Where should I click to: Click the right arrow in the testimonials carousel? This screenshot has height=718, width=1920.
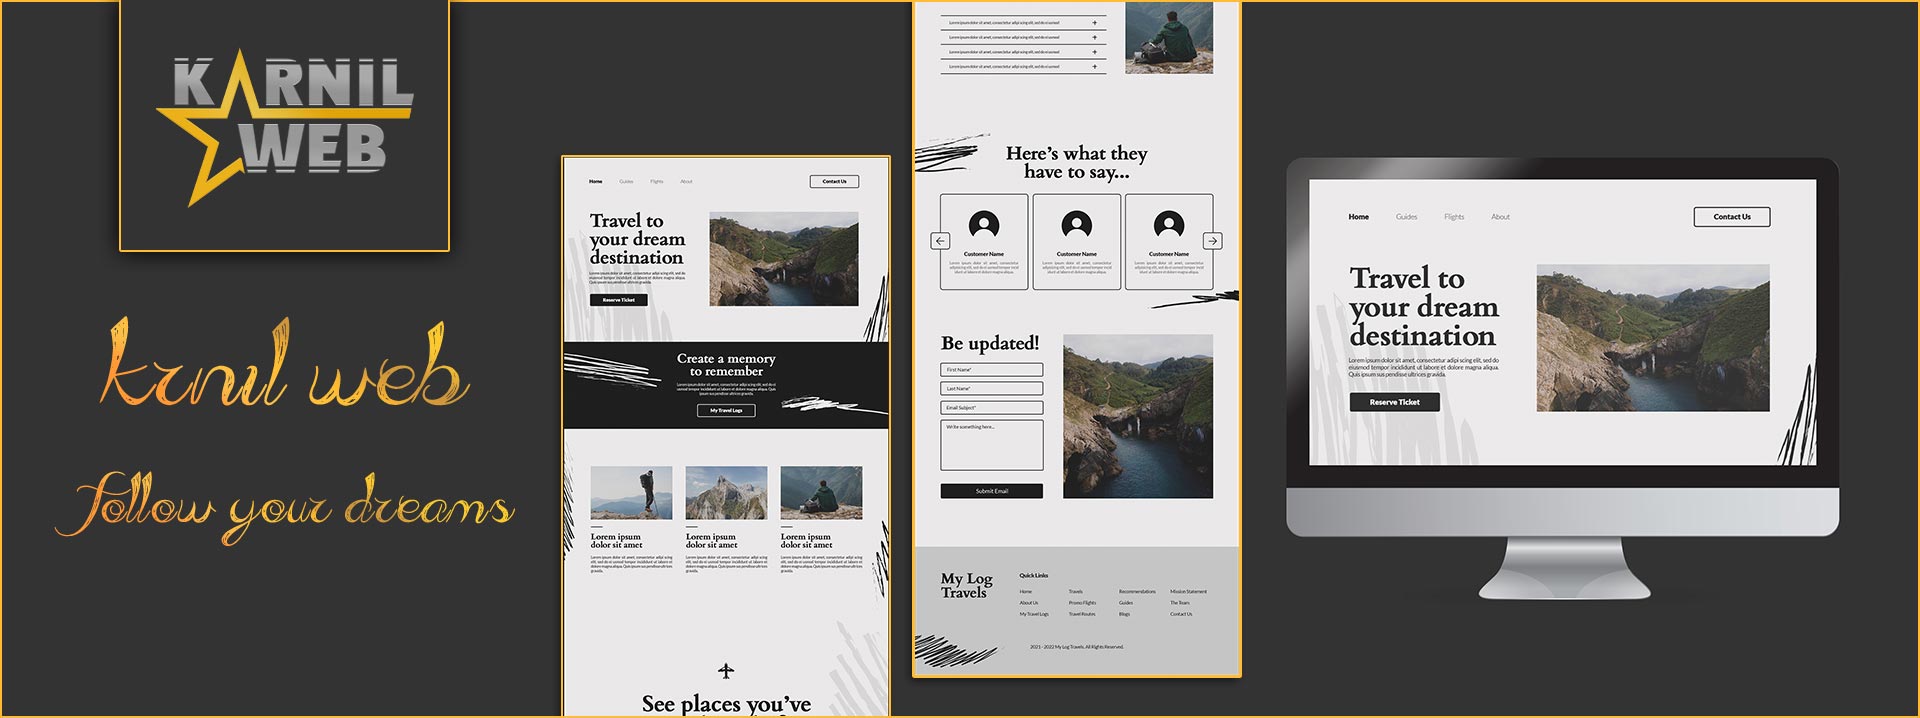(1212, 241)
